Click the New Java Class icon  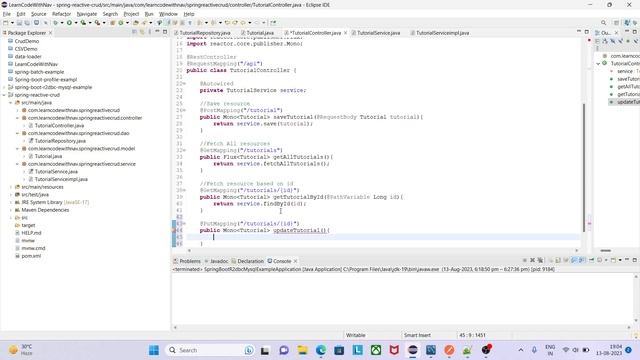(121, 23)
